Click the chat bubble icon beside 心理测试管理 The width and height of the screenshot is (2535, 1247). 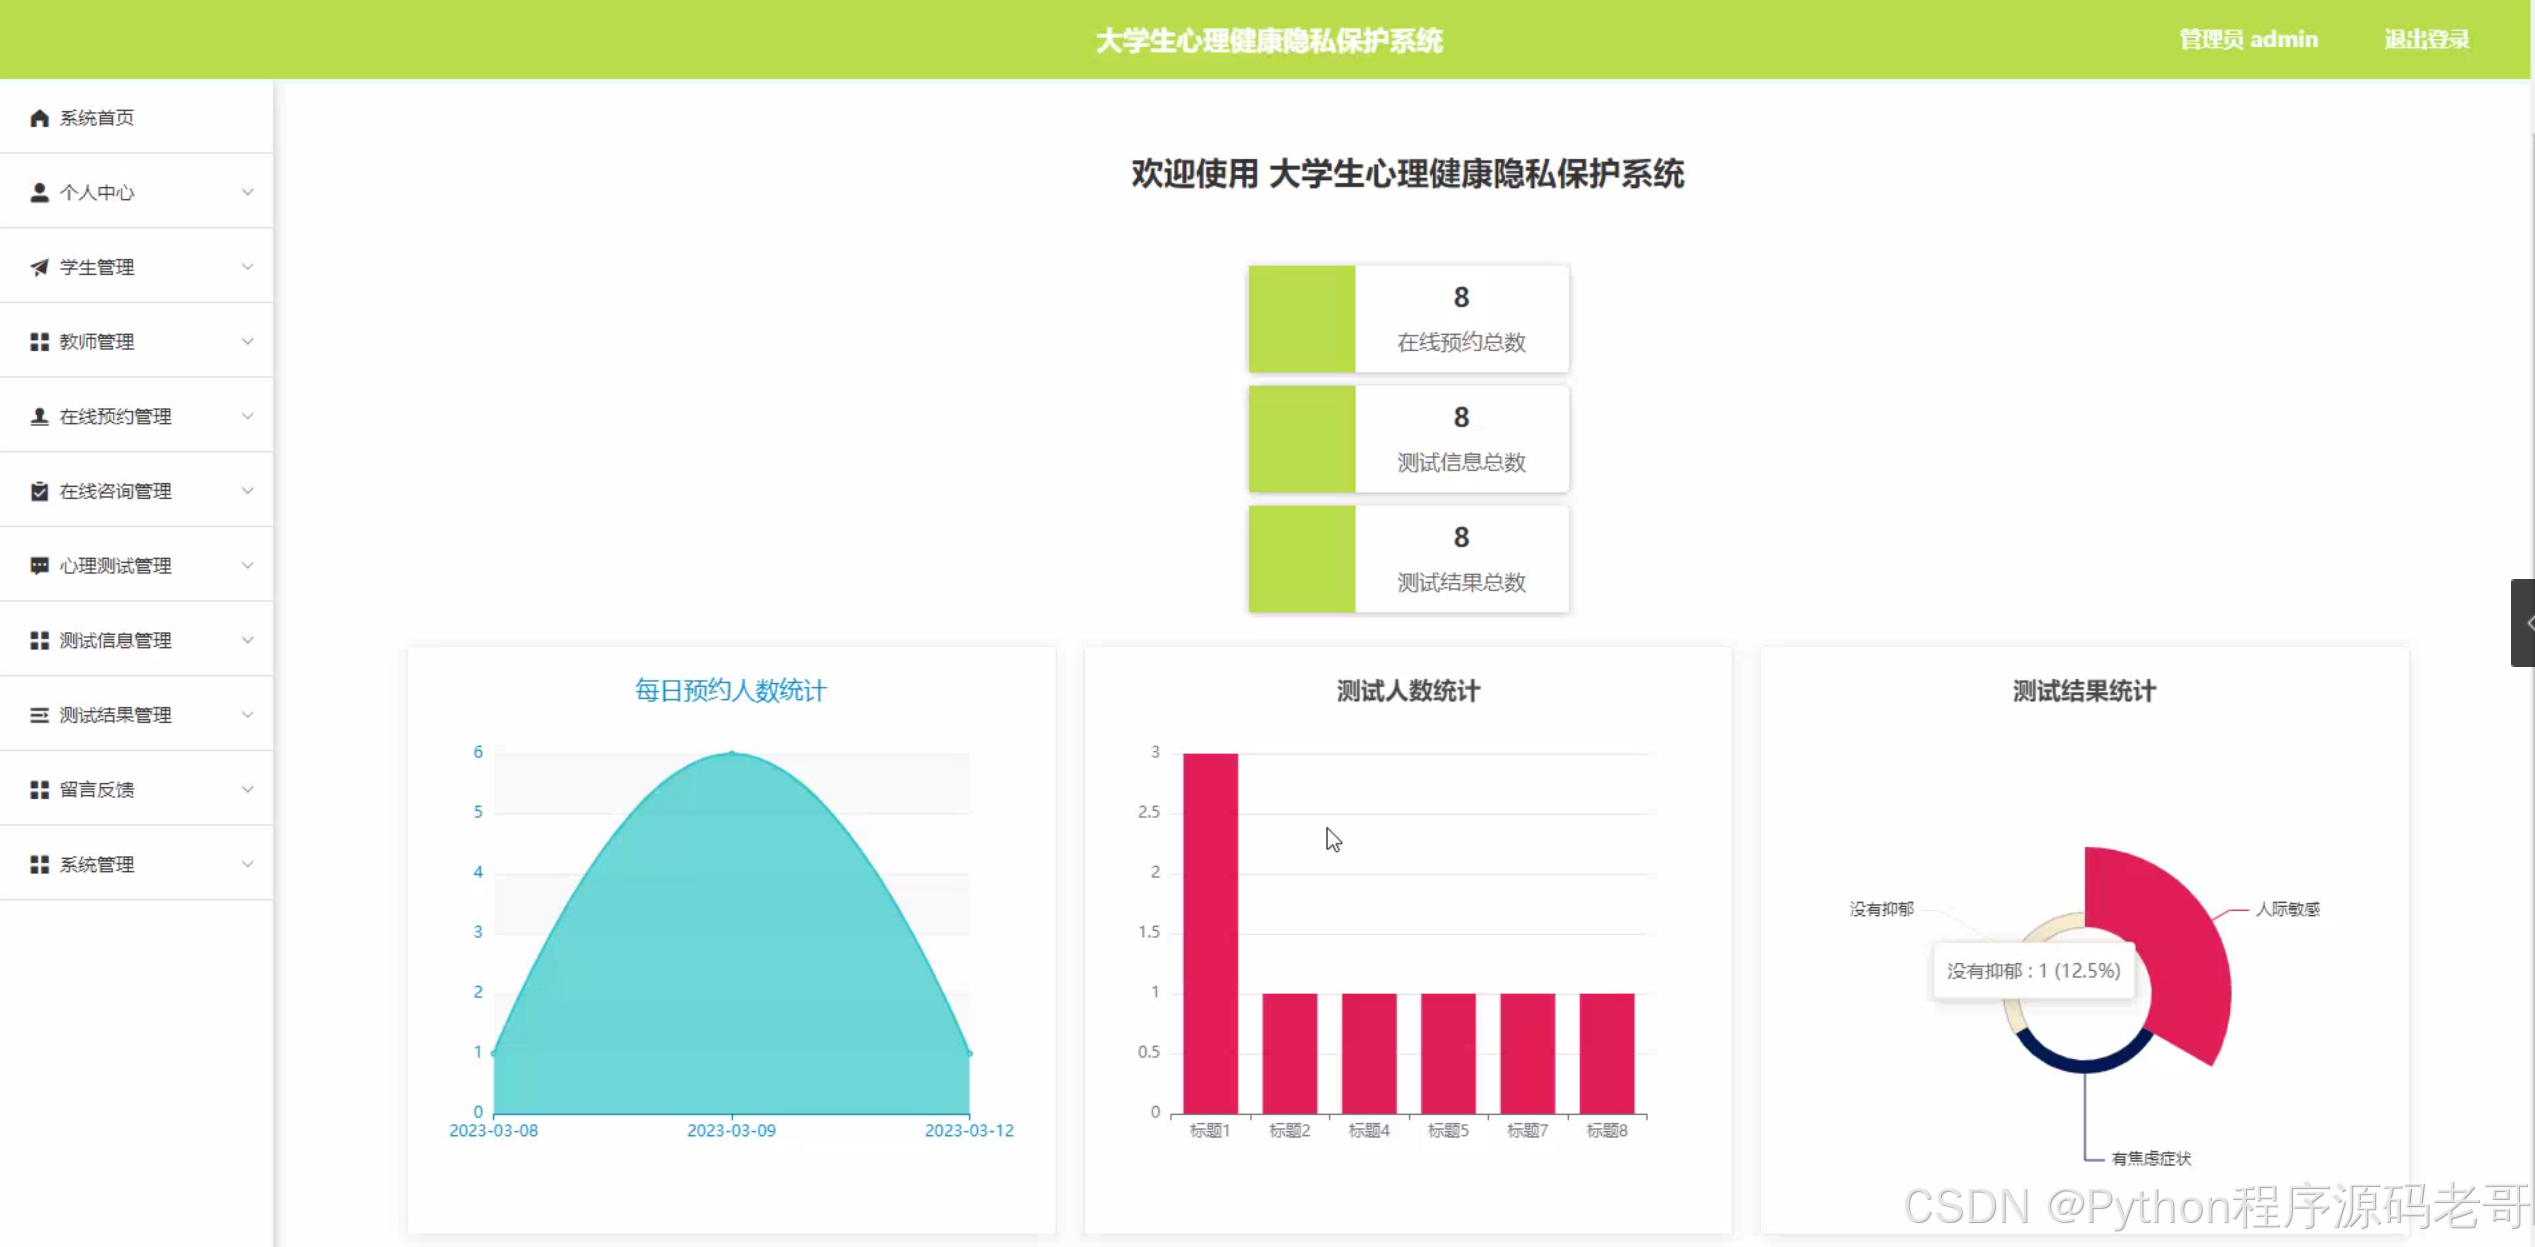click(x=39, y=566)
